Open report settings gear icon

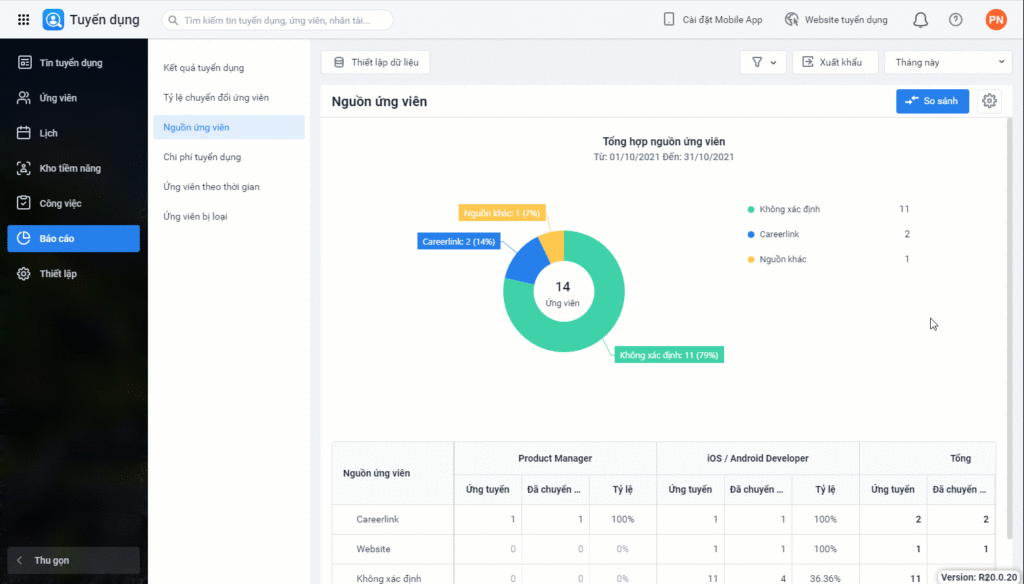(989, 101)
